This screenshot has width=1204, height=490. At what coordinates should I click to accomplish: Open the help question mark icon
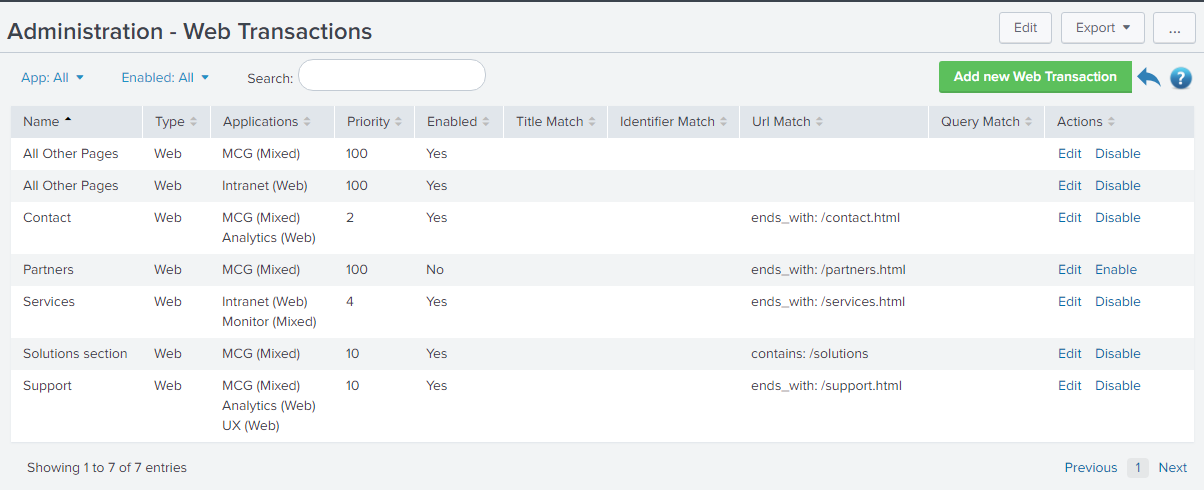(x=1180, y=78)
